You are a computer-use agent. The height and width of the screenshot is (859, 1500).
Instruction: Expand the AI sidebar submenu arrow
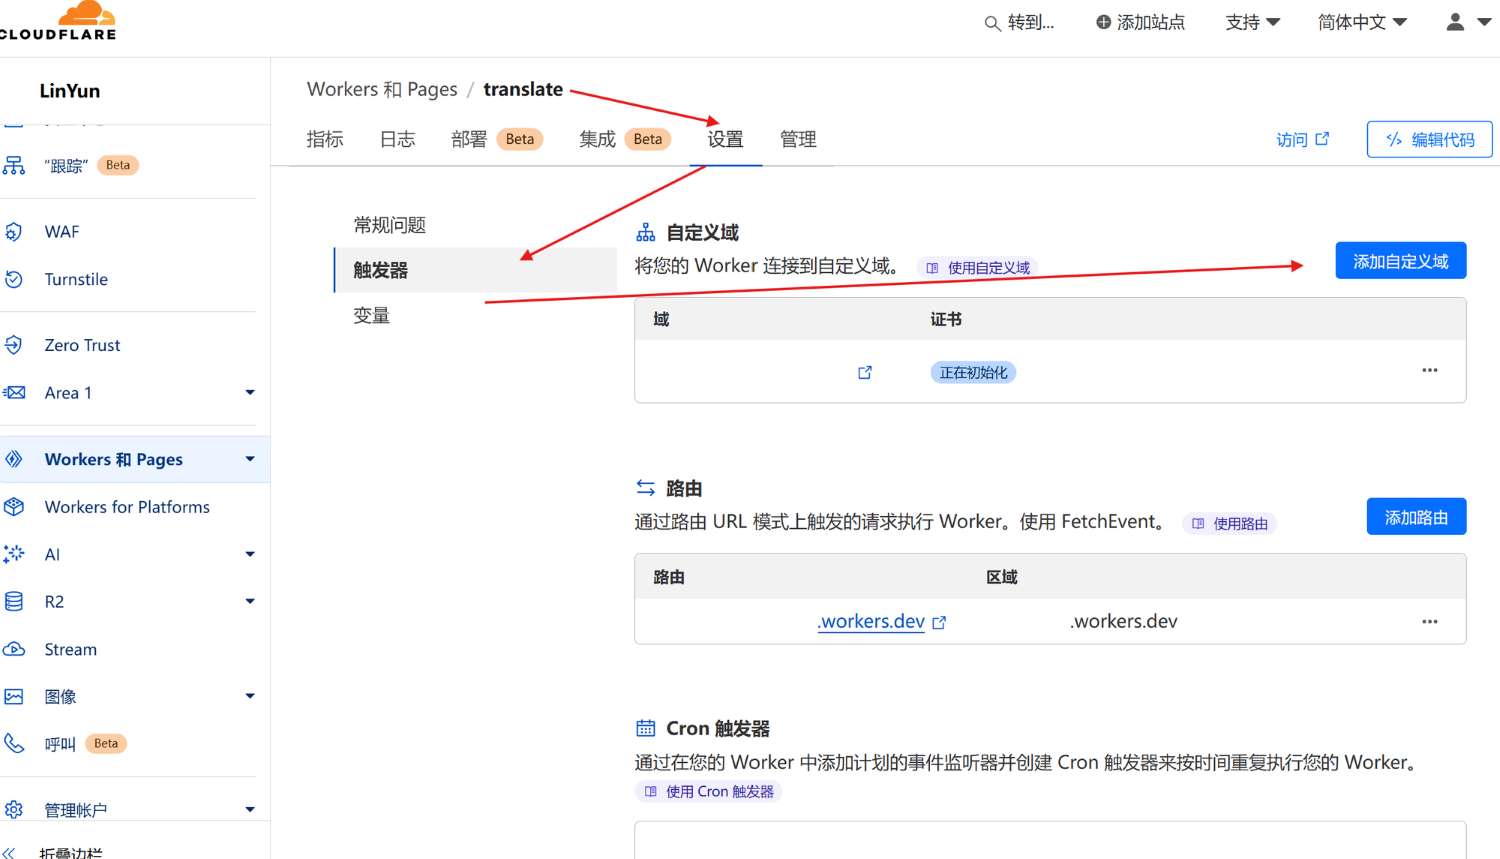coord(250,554)
